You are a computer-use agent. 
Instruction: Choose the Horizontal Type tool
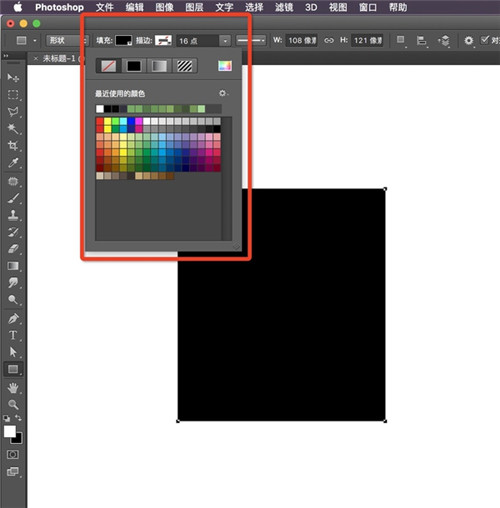coord(13,335)
